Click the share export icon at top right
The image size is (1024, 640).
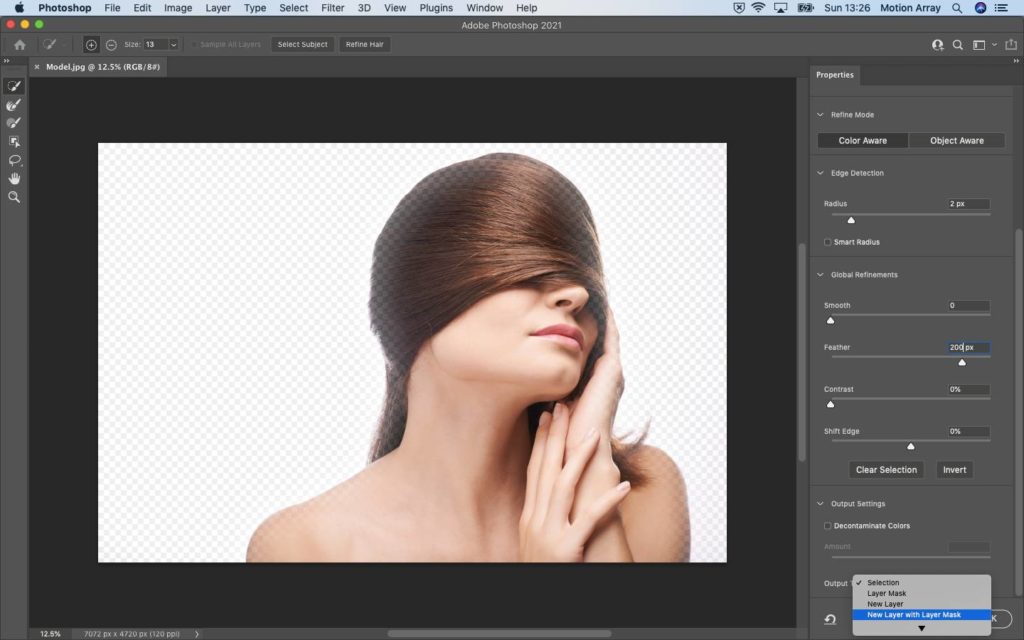click(x=1011, y=44)
